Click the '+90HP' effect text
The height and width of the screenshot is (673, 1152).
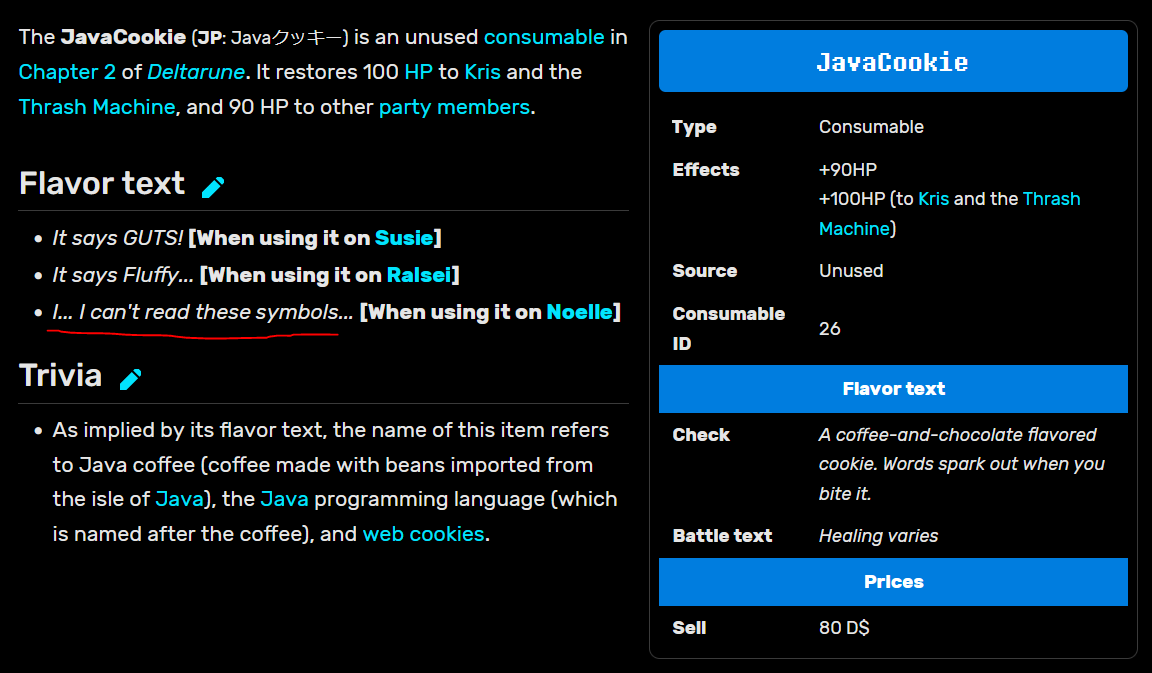pos(848,170)
